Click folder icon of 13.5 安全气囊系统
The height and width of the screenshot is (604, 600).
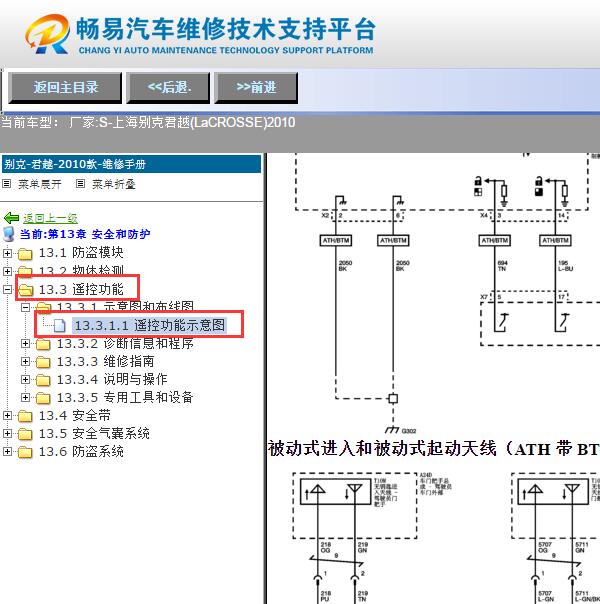click(x=25, y=434)
